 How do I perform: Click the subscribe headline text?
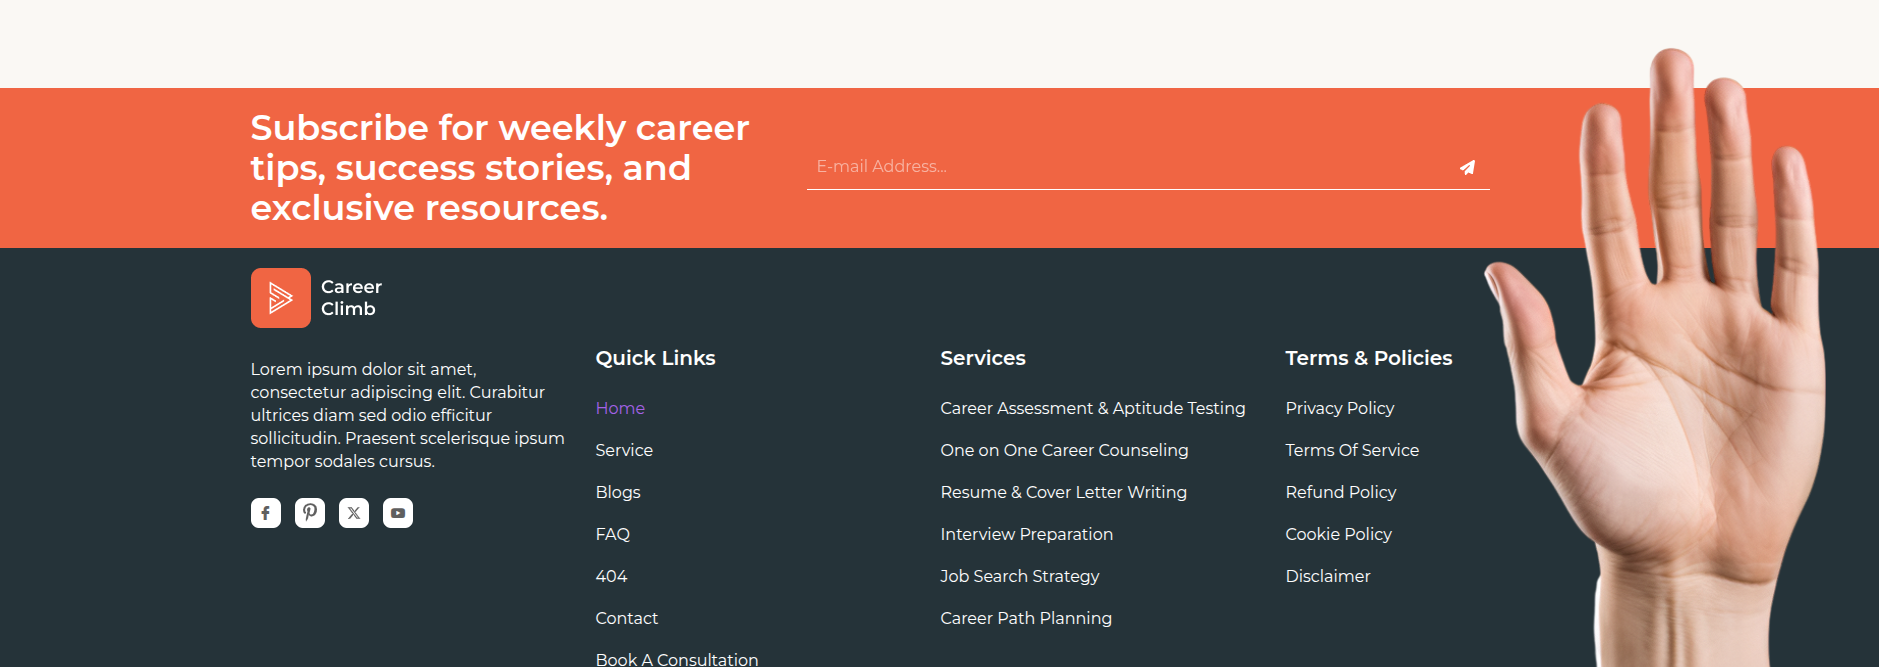pos(500,168)
